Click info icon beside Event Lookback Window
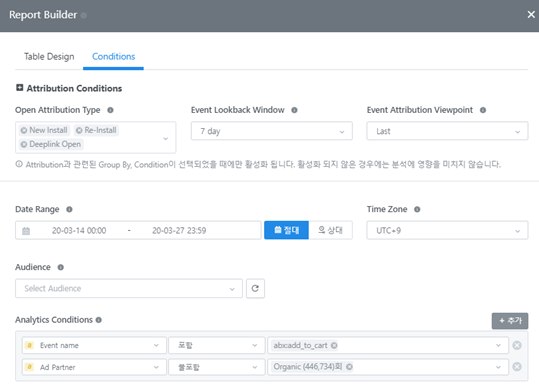Screen dimensions: 539x389 (294, 110)
